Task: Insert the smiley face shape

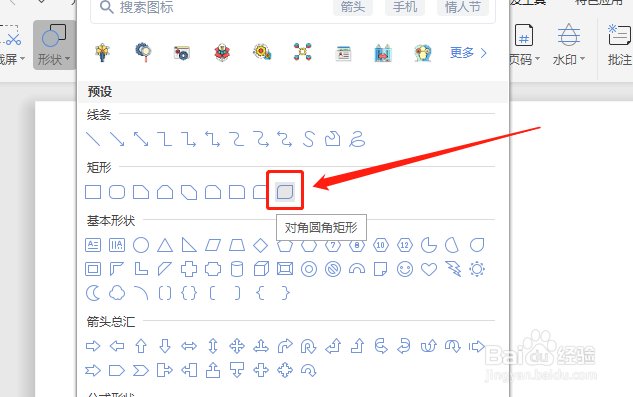Action: [405, 269]
